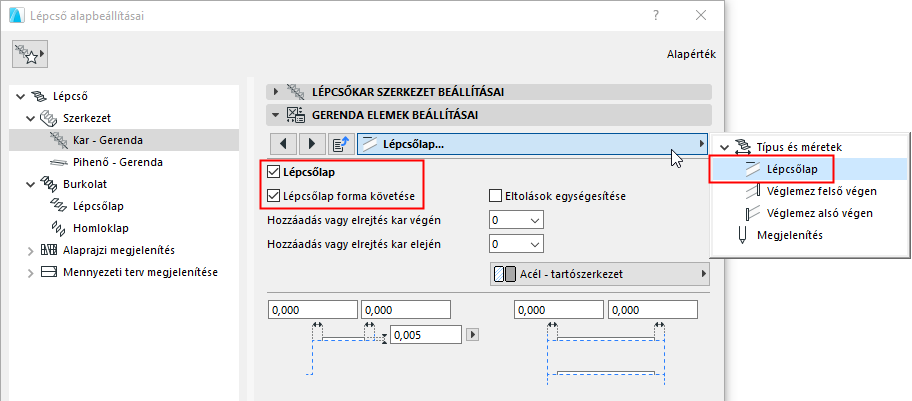Collapse the Lépcső tree node
This screenshot has width=912, height=401.
click(22, 96)
